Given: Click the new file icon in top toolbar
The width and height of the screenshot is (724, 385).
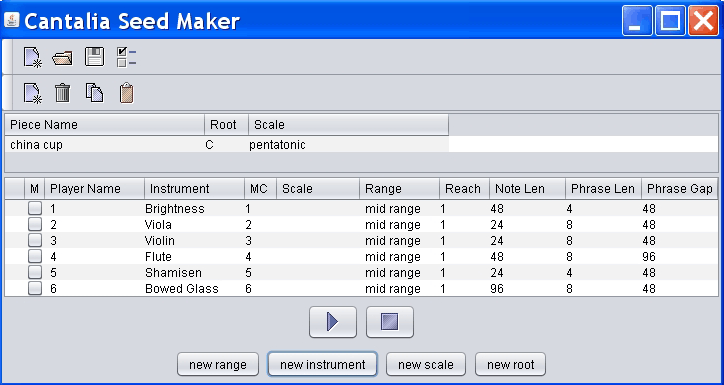Looking at the screenshot, I should tap(33, 58).
